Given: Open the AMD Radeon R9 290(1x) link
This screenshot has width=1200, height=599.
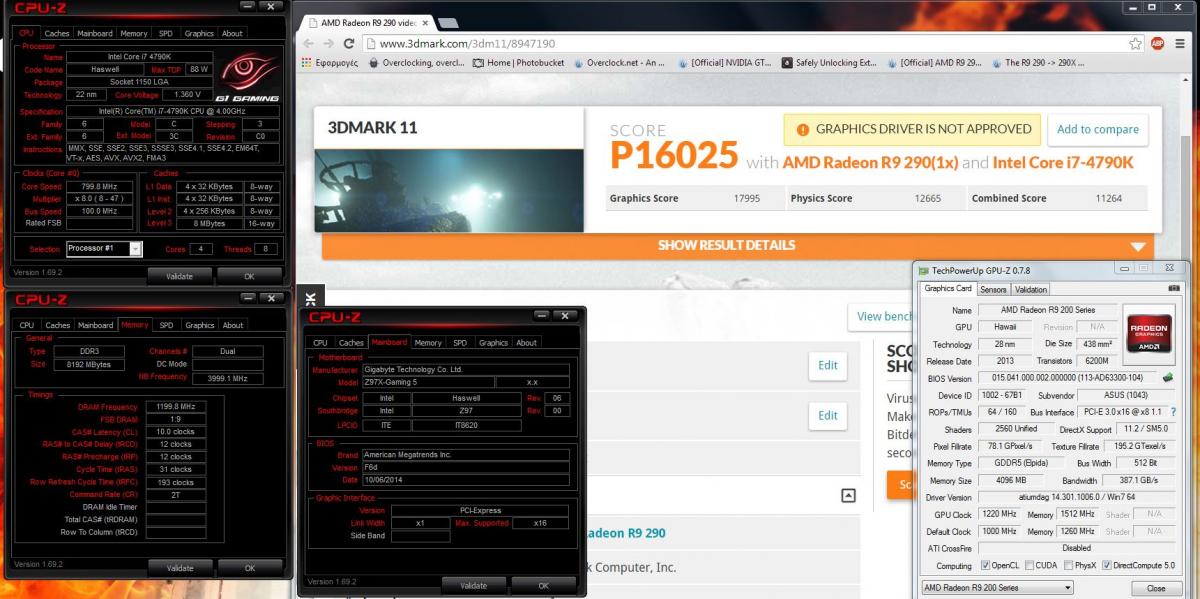Looking at the screenshot, I should pyautogui.click(x=870, y=162).
